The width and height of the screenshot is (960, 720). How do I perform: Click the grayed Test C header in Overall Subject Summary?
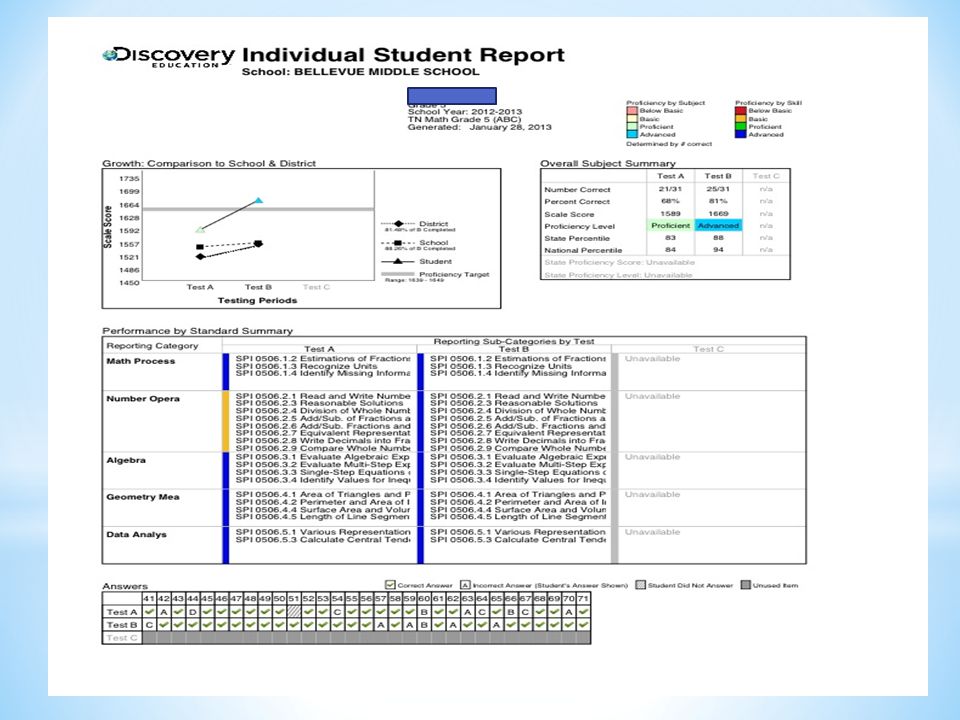766,176
